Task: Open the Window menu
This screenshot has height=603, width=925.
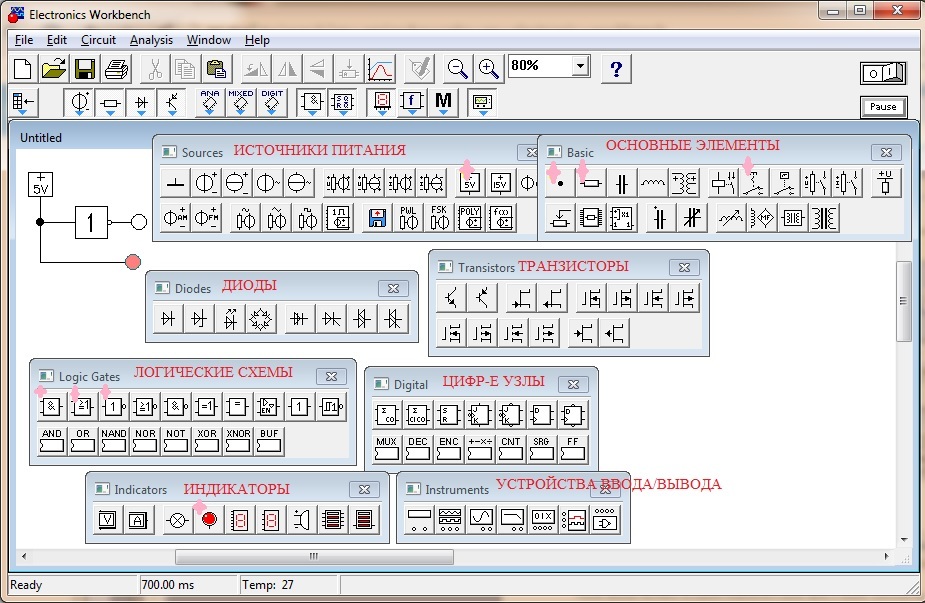Action: pos(209,40)
